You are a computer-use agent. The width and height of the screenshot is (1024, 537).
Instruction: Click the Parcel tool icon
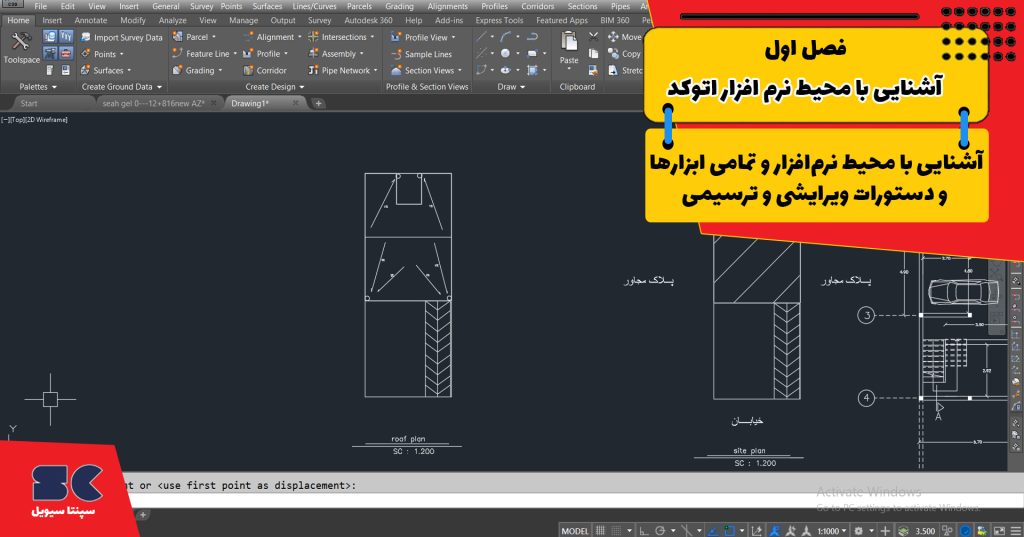(x=178, y=37)
